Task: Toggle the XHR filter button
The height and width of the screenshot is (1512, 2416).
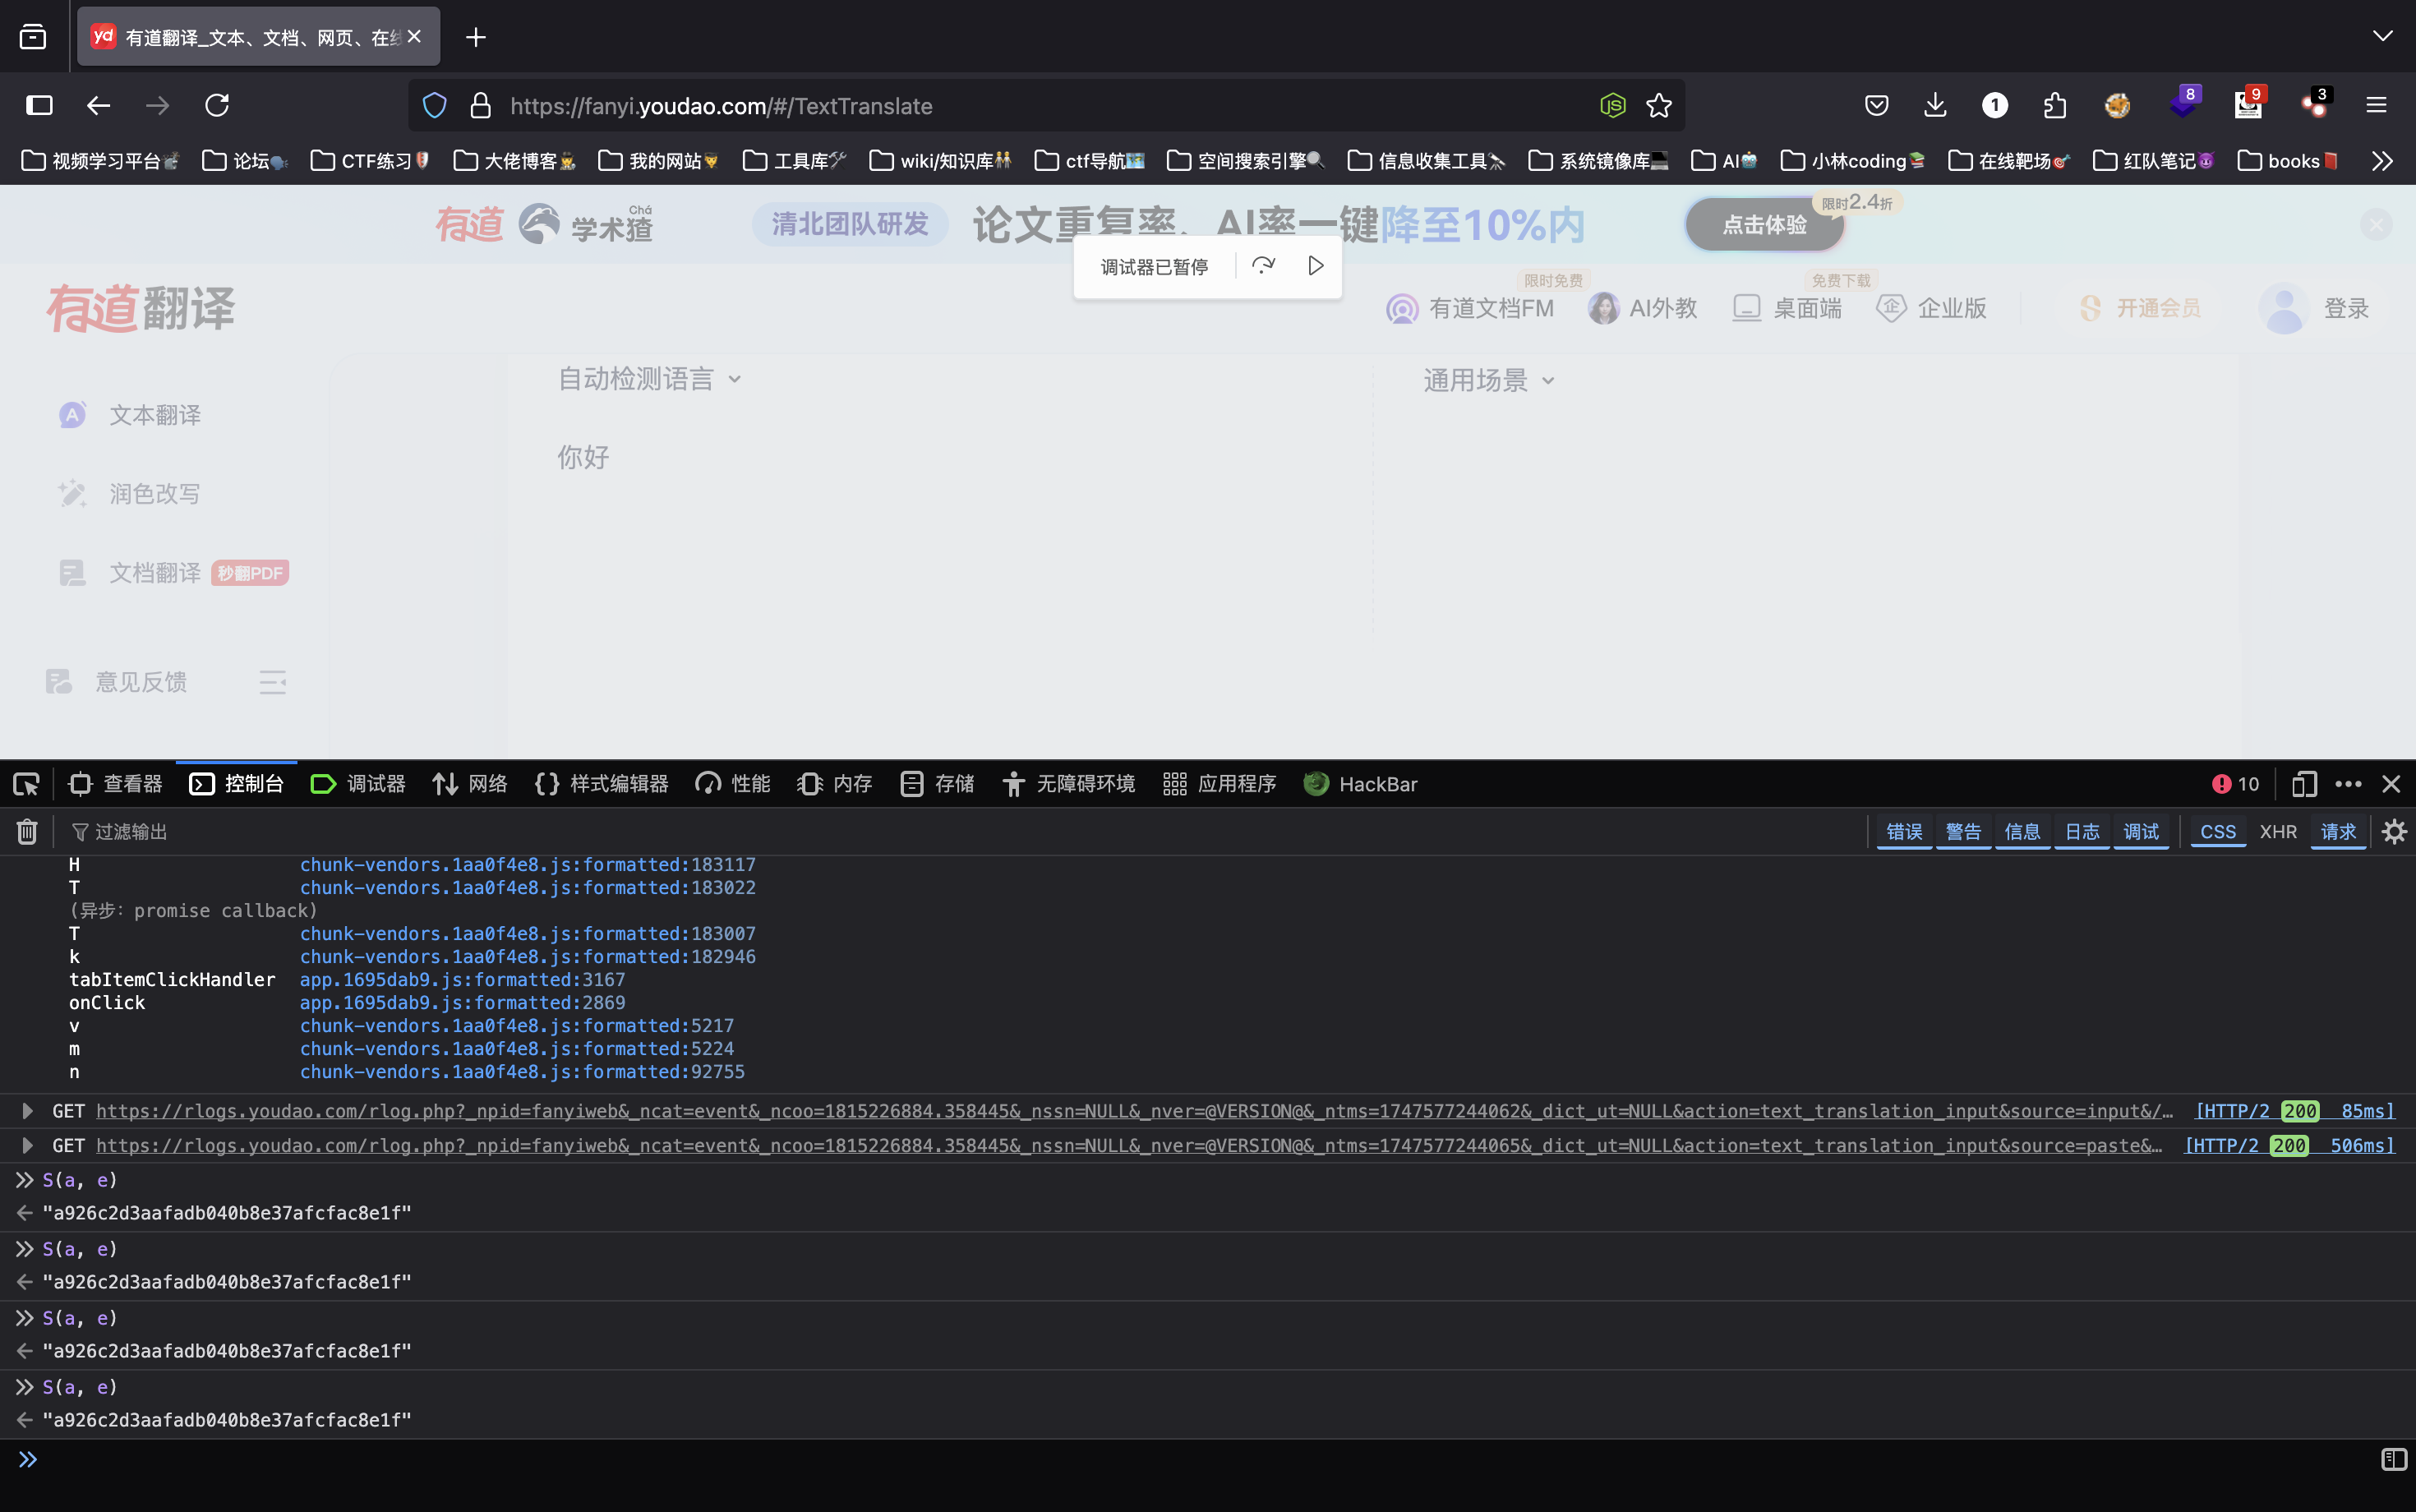Action: click(x=2278, y=831)
